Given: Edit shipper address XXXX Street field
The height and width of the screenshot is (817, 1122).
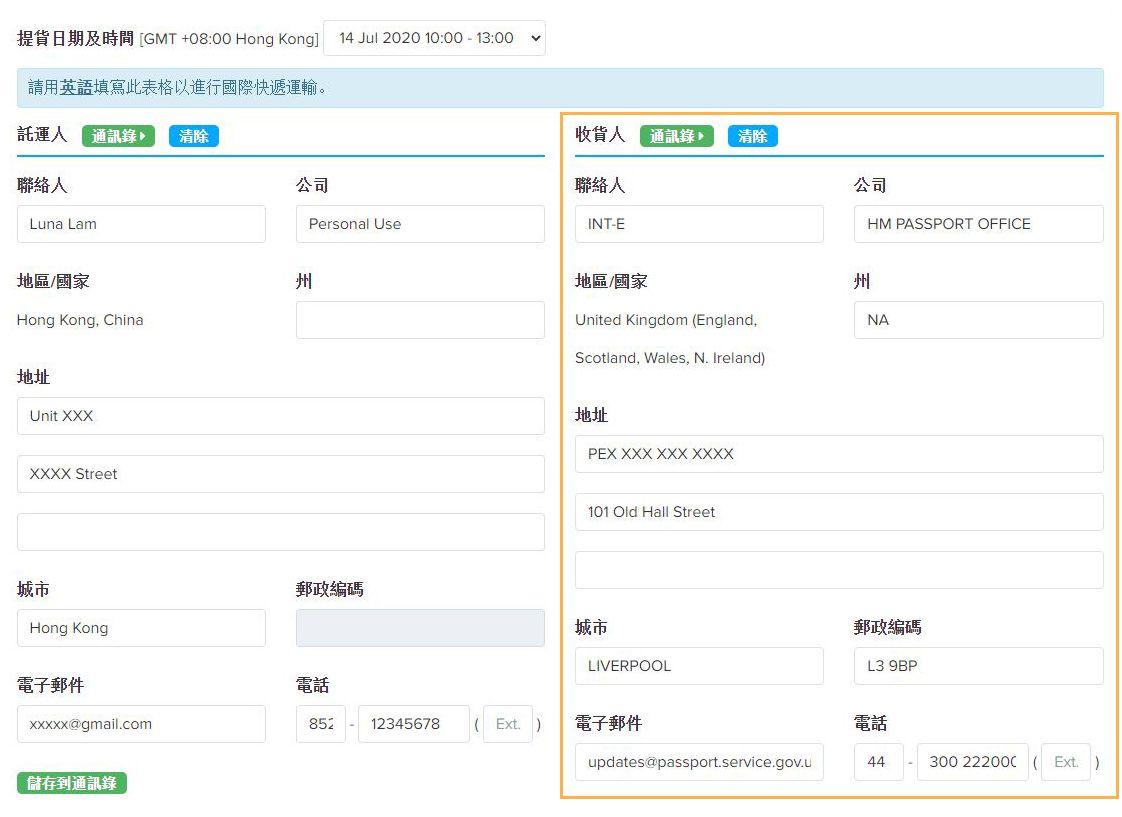Looking at the screenshot, I should (x=280, y=474).
